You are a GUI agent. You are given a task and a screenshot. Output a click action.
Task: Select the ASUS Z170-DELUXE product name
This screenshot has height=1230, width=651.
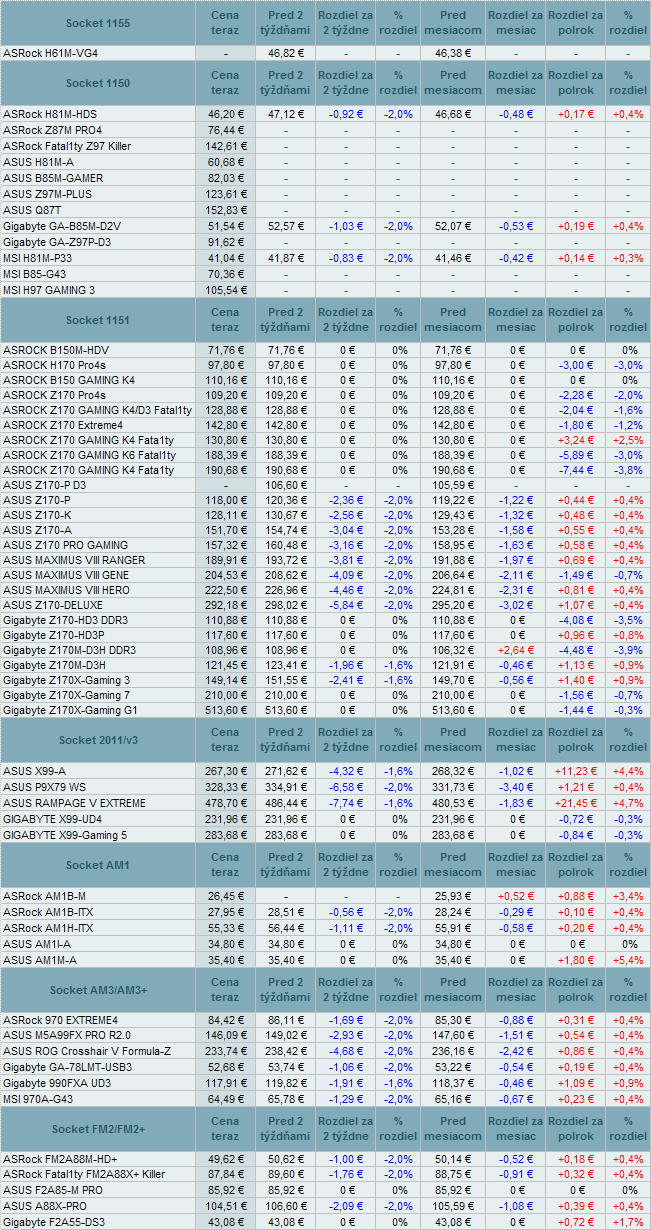pyautogui.click(x=51, y=606)
